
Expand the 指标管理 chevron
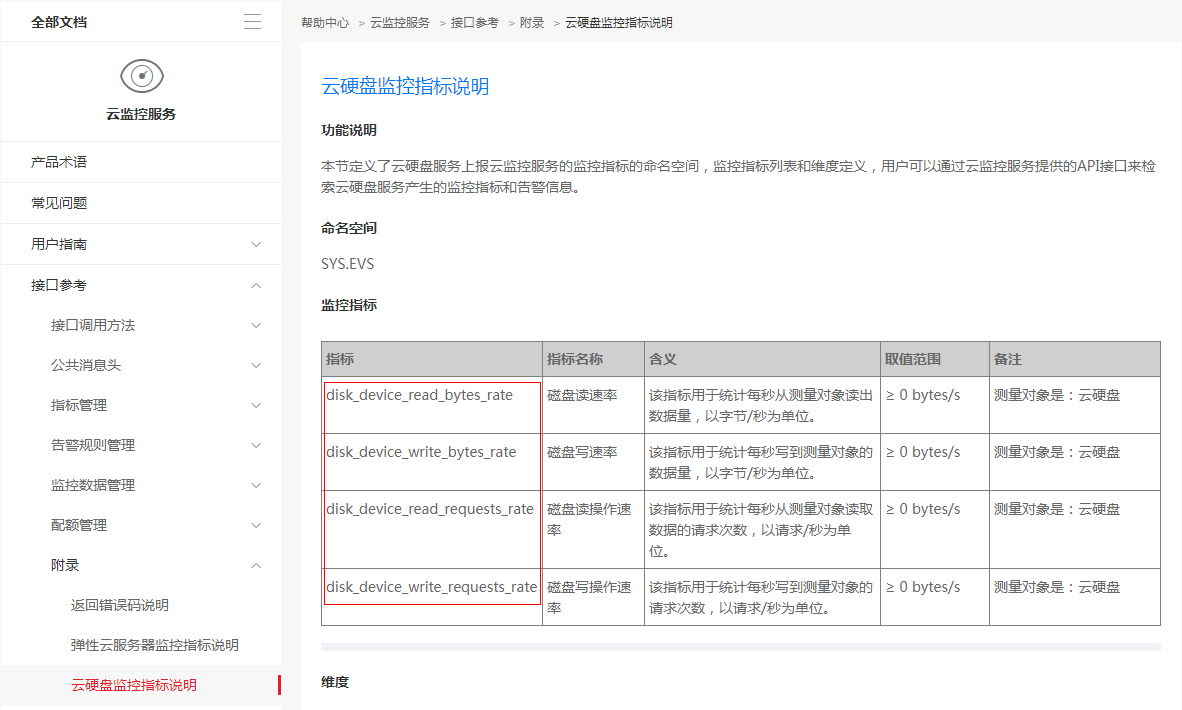pyautogui.click(x=256, y=405)
